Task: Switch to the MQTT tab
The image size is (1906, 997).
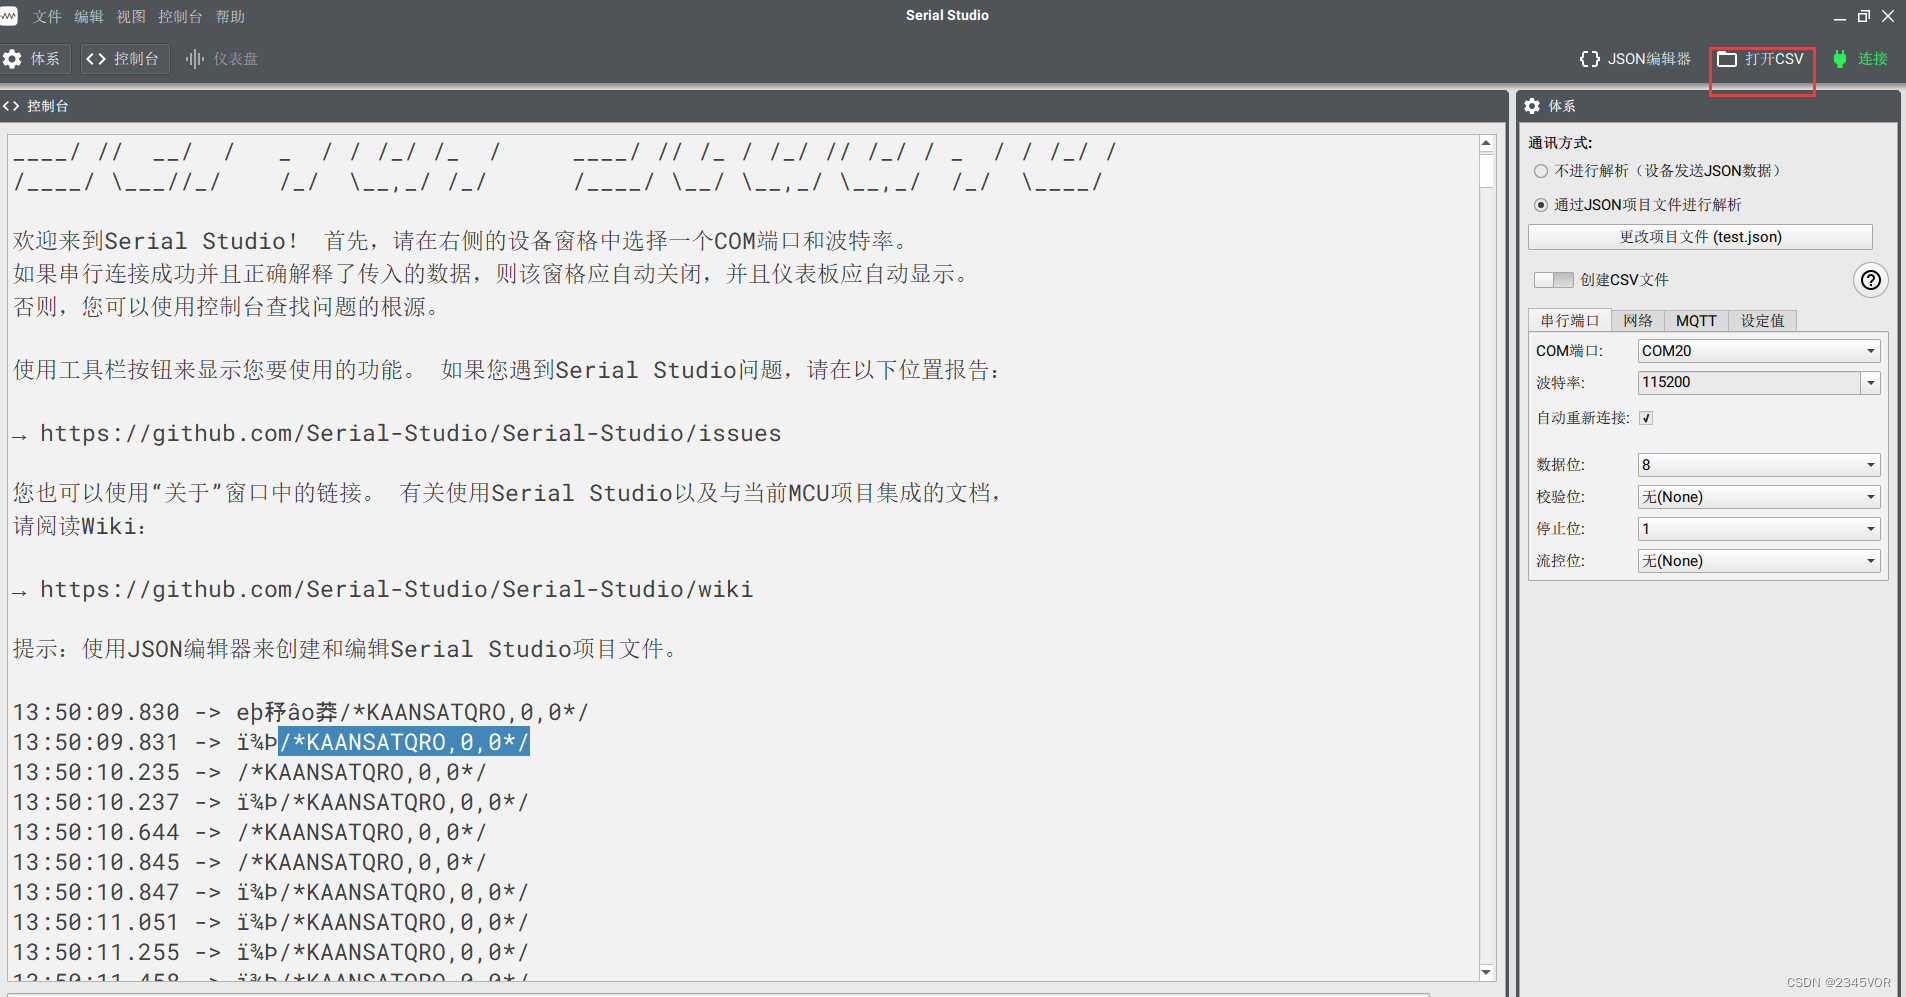Action: click(x=1696, y=320)
